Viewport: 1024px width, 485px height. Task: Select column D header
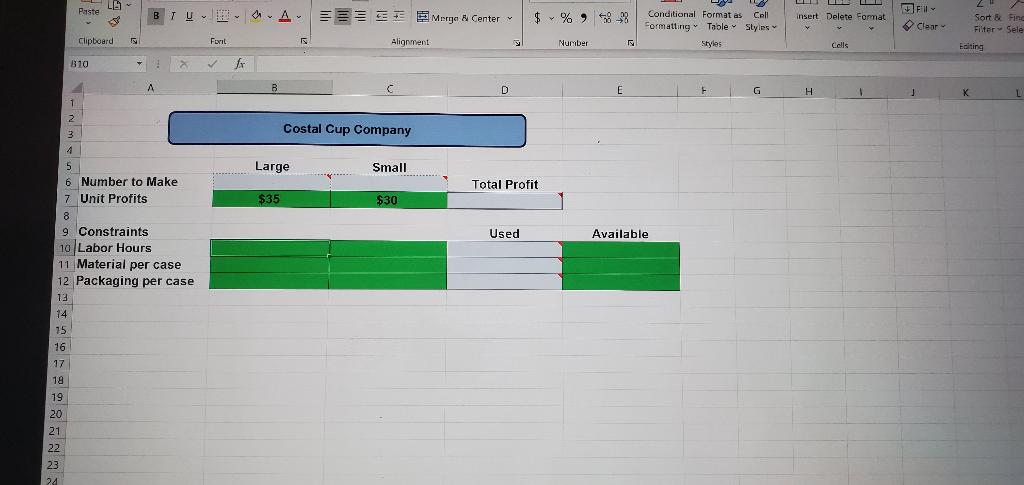tap(505, 89)
